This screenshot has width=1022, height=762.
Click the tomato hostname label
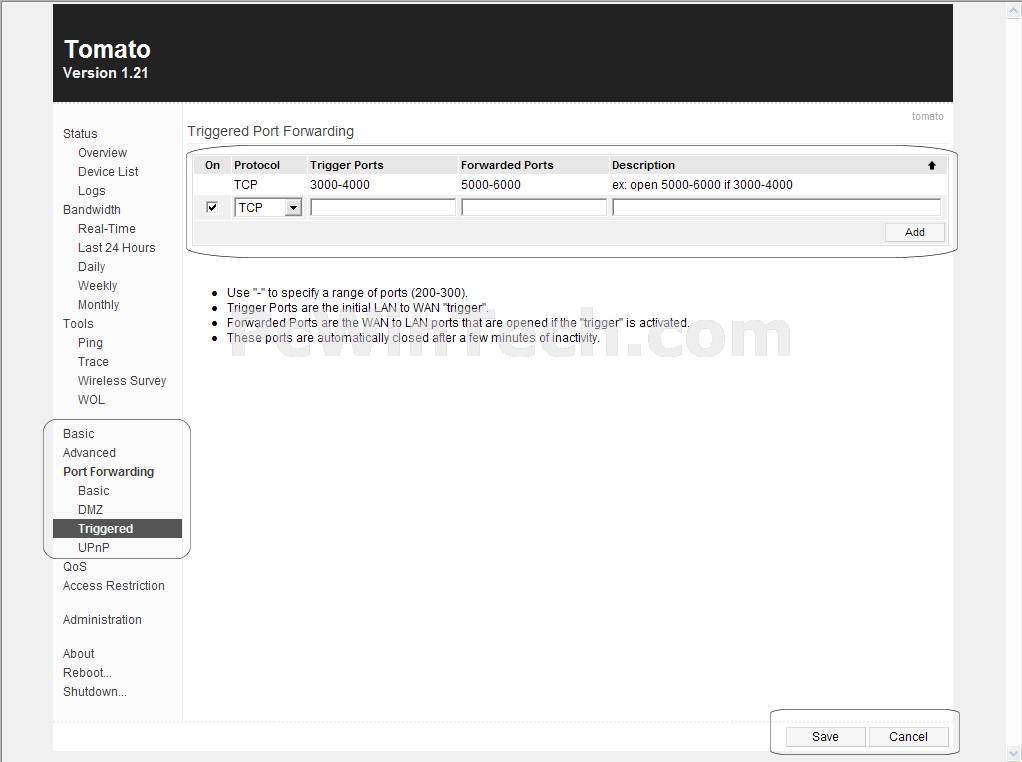click(927, 116)
